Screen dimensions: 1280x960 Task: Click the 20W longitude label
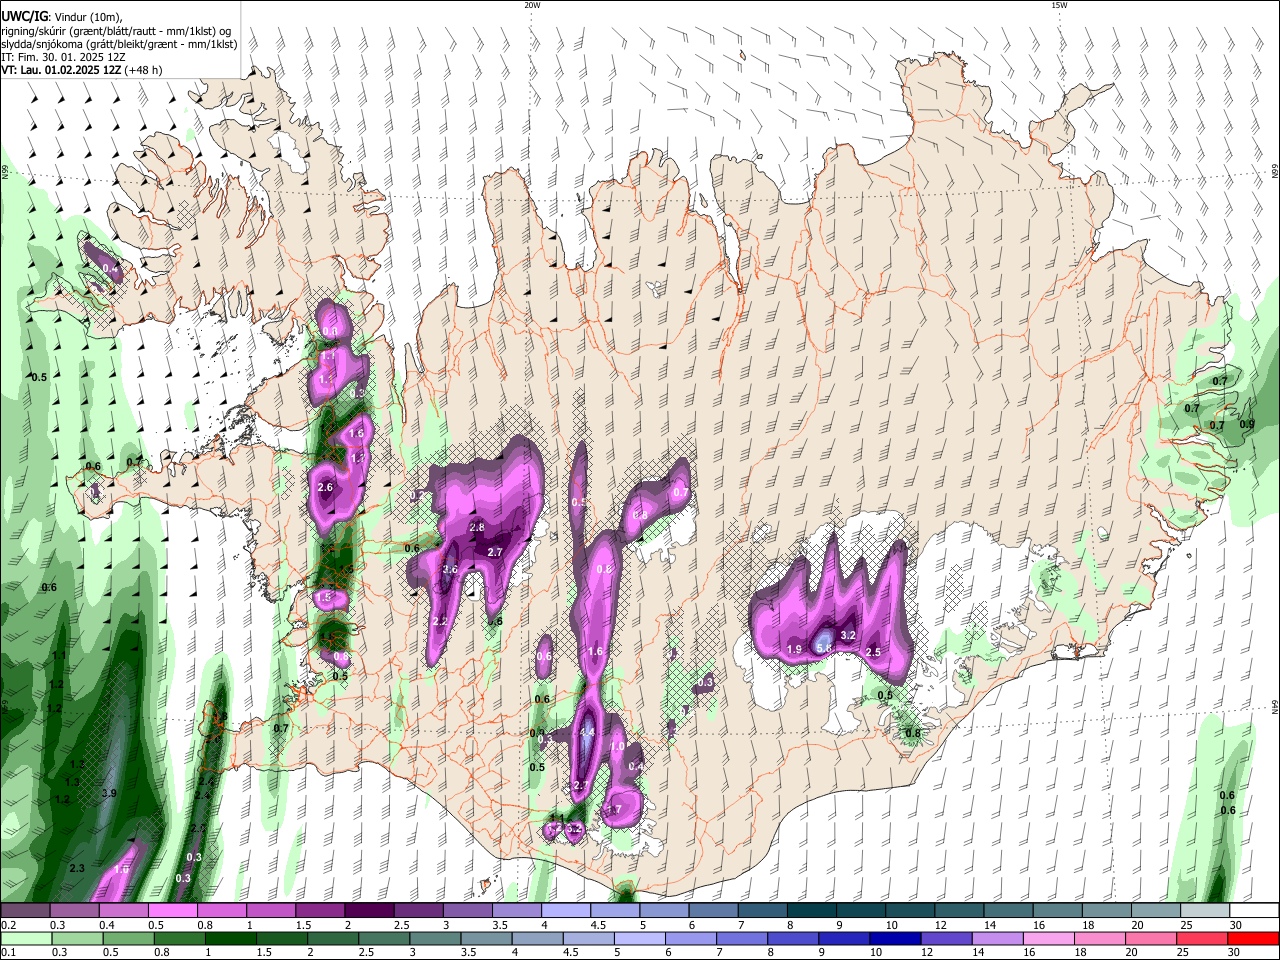tap(532, 5)
